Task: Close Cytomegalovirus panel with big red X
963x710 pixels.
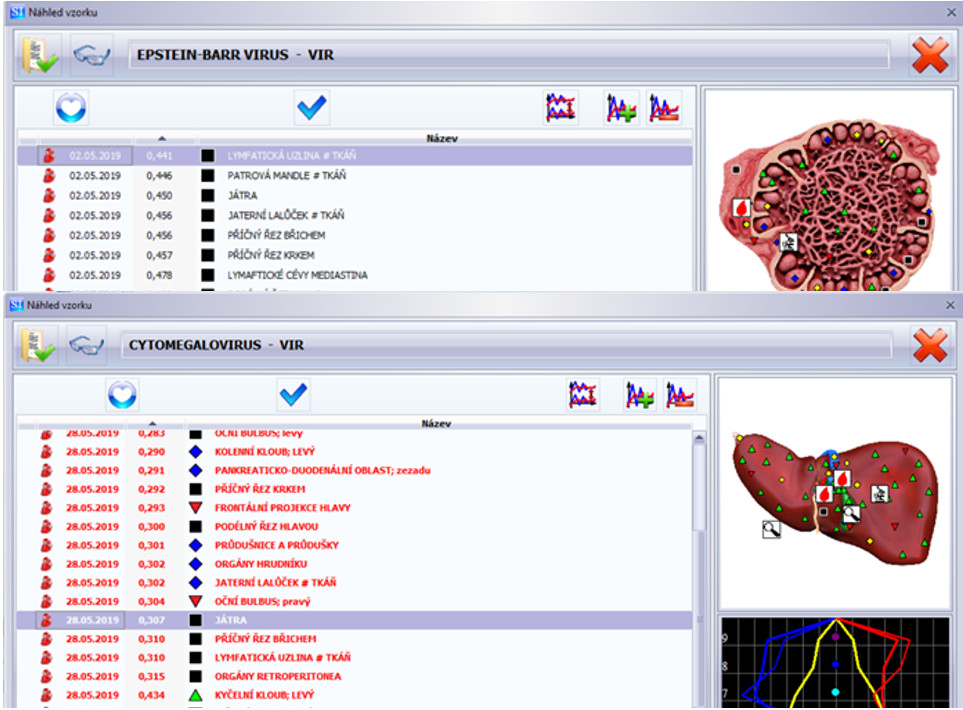Action: click(930, 345)
